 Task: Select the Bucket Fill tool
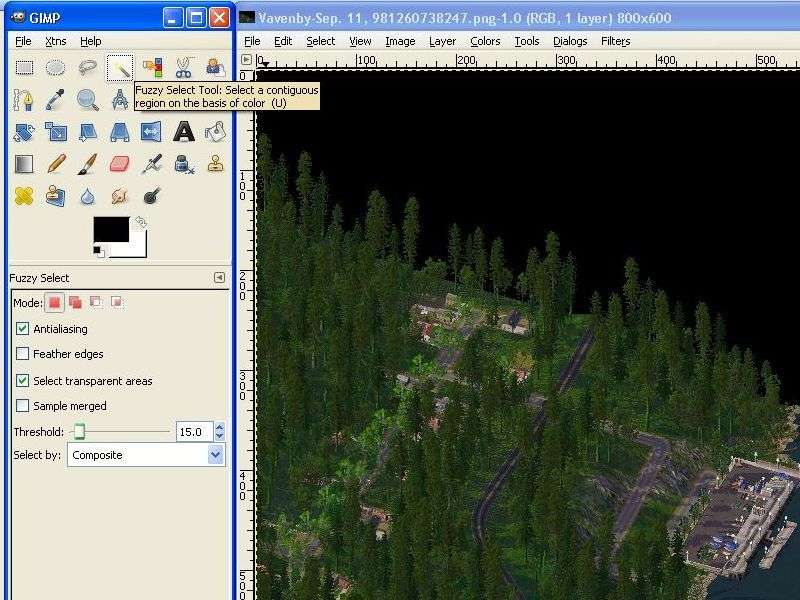coord(215,132)
